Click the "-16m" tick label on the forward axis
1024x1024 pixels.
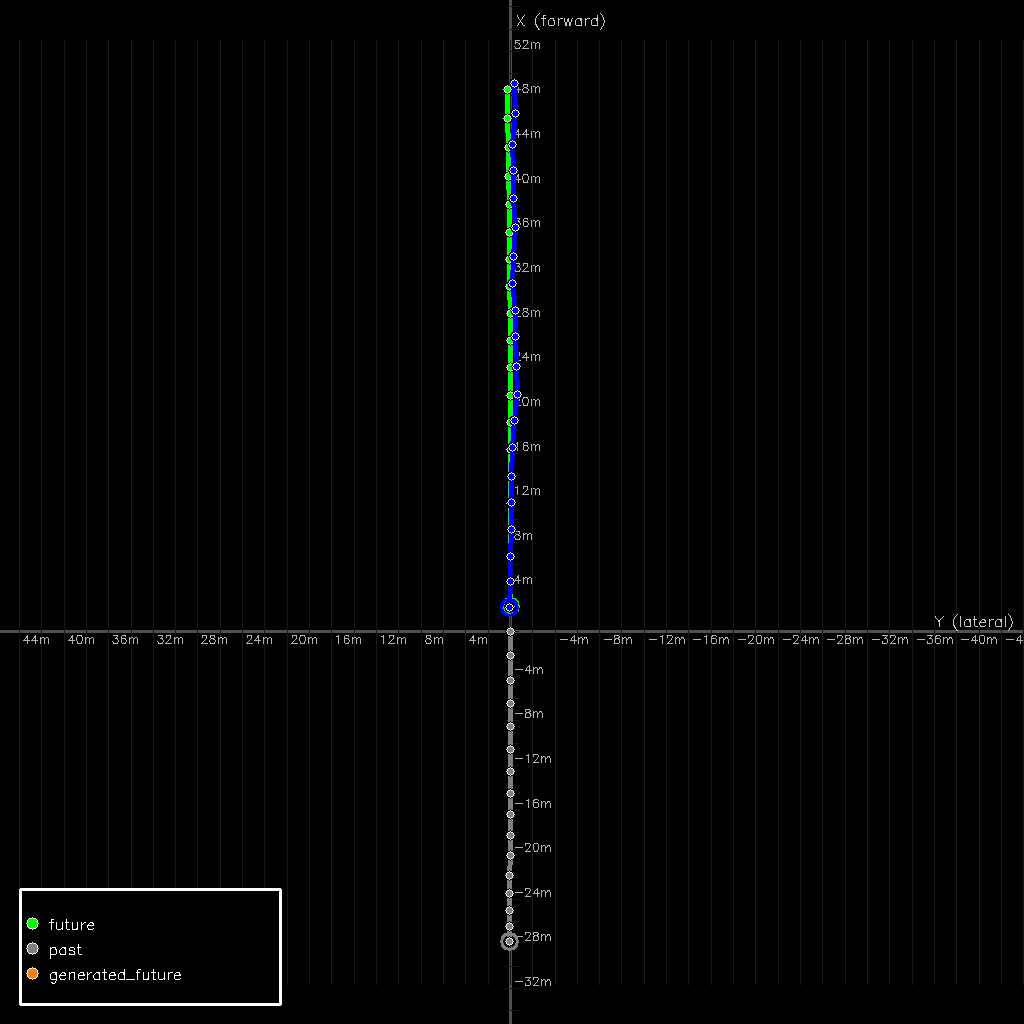(x=534, y=803)
